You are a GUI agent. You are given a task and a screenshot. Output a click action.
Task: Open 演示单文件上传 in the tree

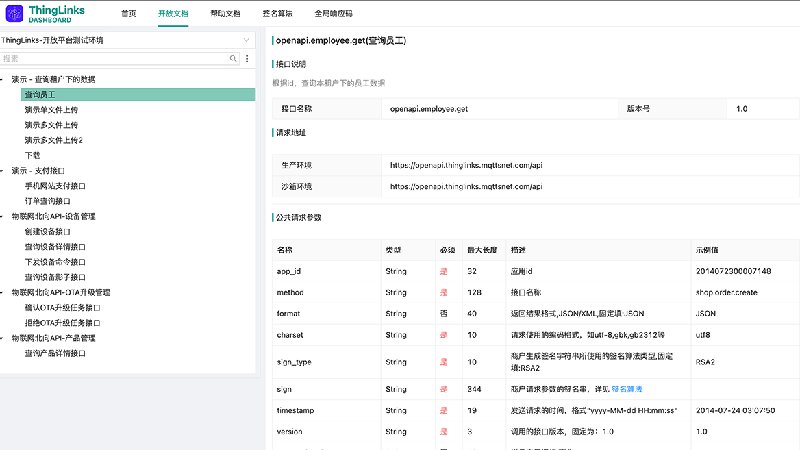(x=51, y=110)
